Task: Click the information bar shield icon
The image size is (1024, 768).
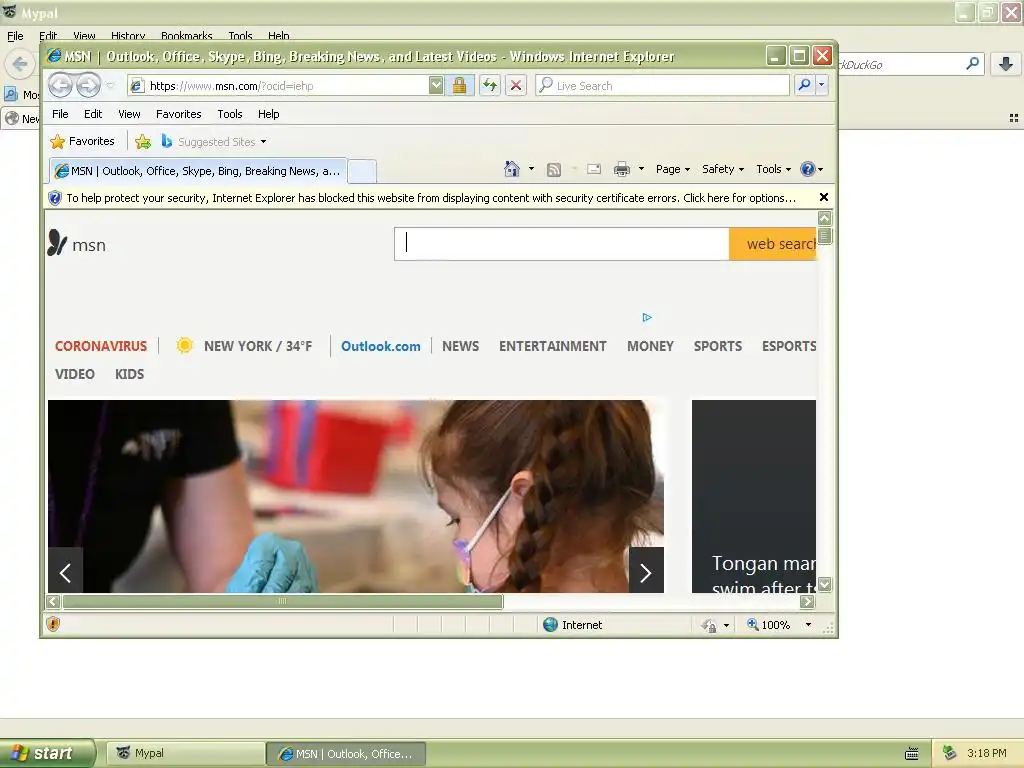Action: (55, 198)
